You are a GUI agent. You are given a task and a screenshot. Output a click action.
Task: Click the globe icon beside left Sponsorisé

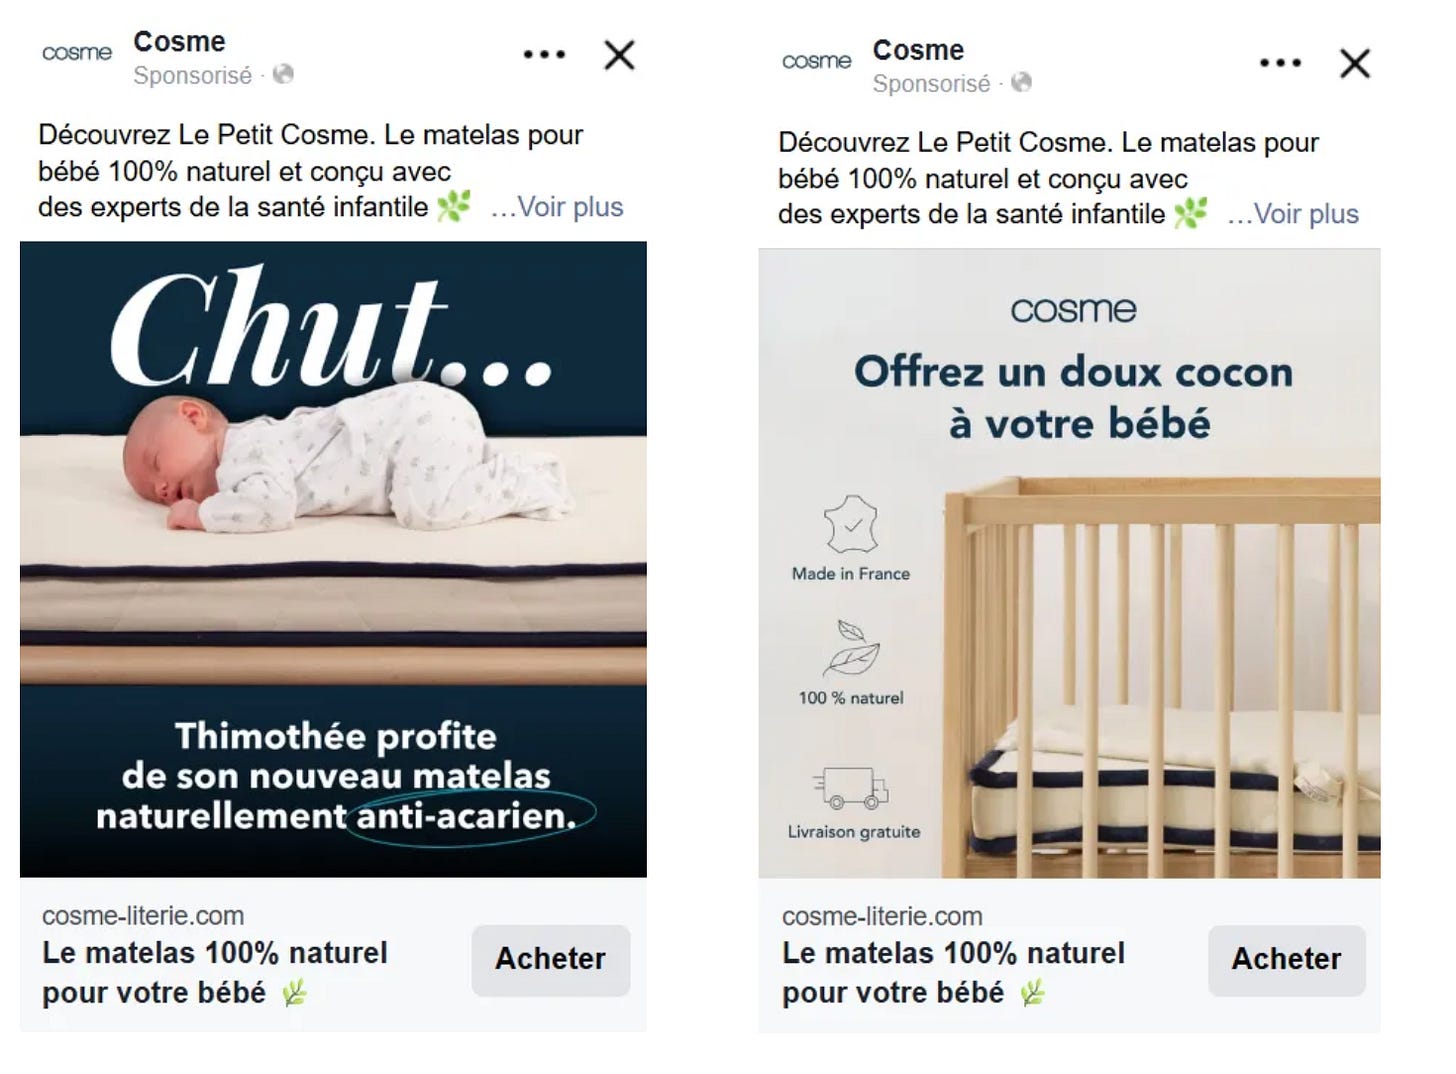(x=283, y=74)
